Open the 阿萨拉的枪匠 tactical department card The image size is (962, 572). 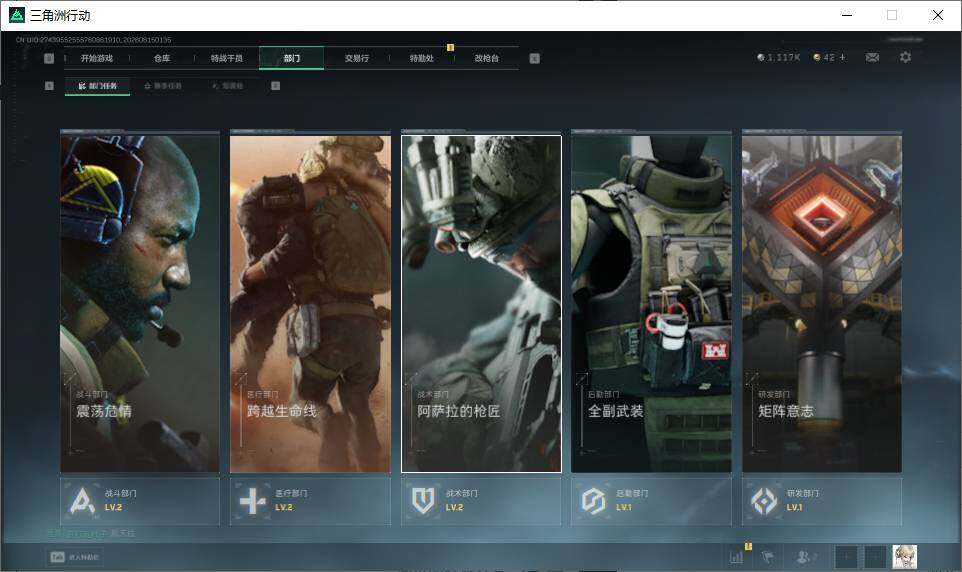pyautogui.click(x=481, y=304)
